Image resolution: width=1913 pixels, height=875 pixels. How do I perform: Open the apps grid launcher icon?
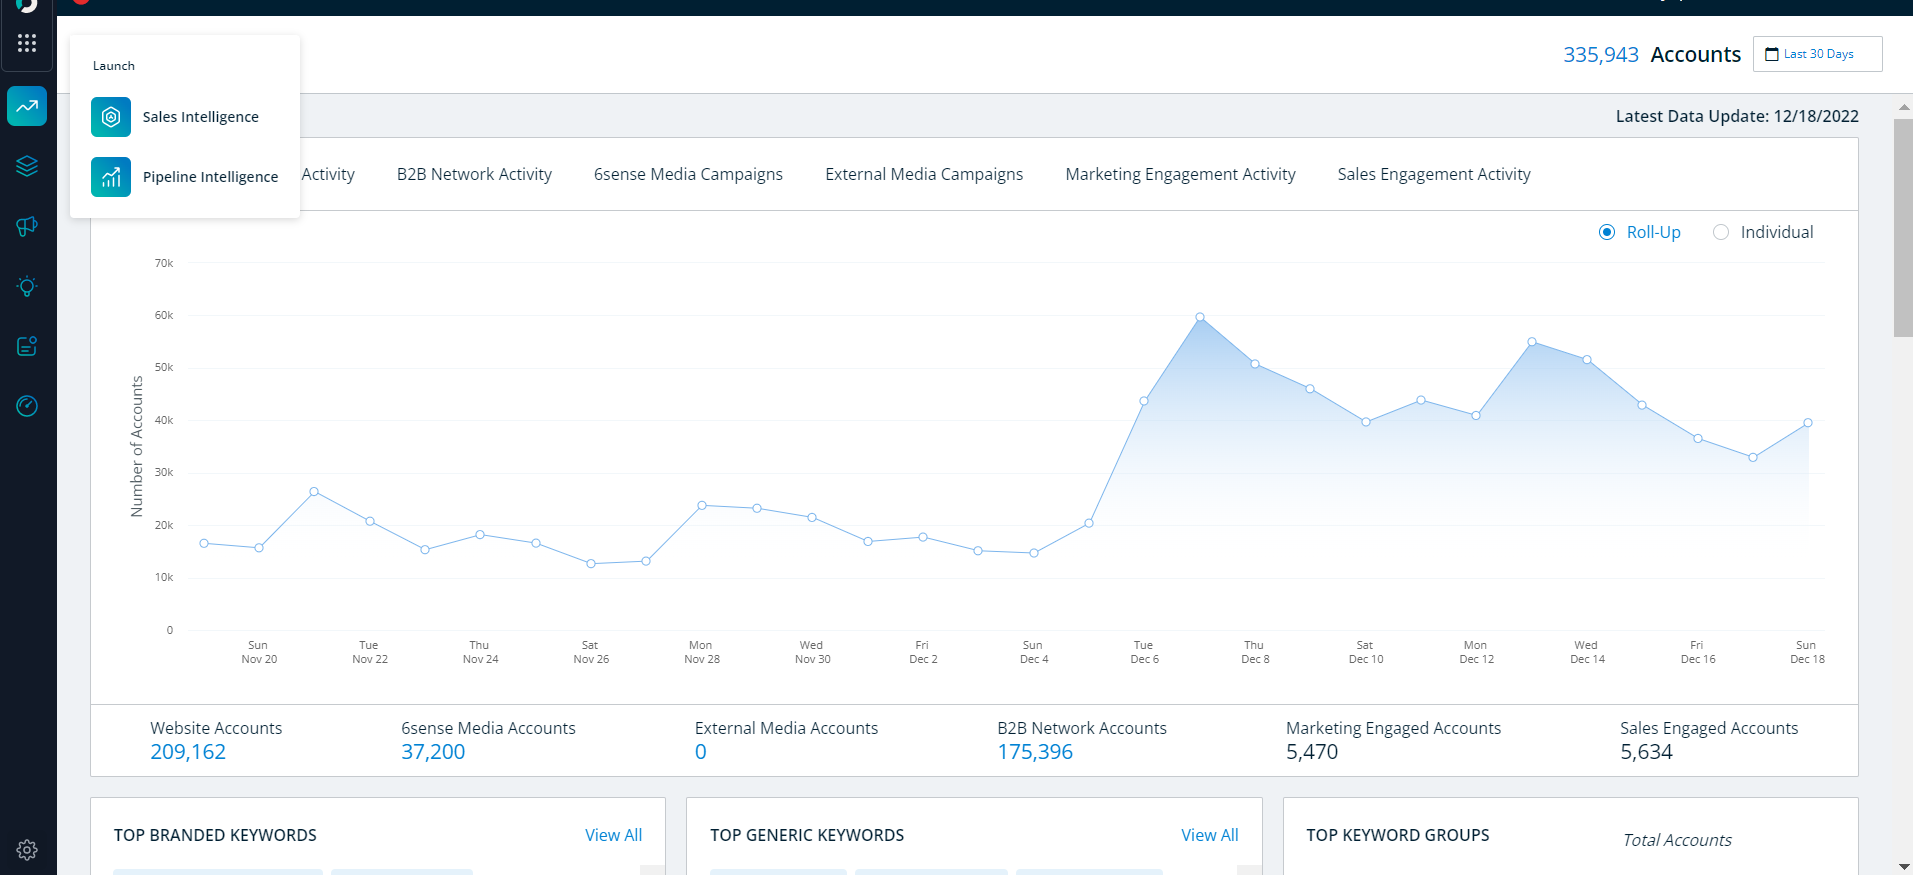point(27,43)
